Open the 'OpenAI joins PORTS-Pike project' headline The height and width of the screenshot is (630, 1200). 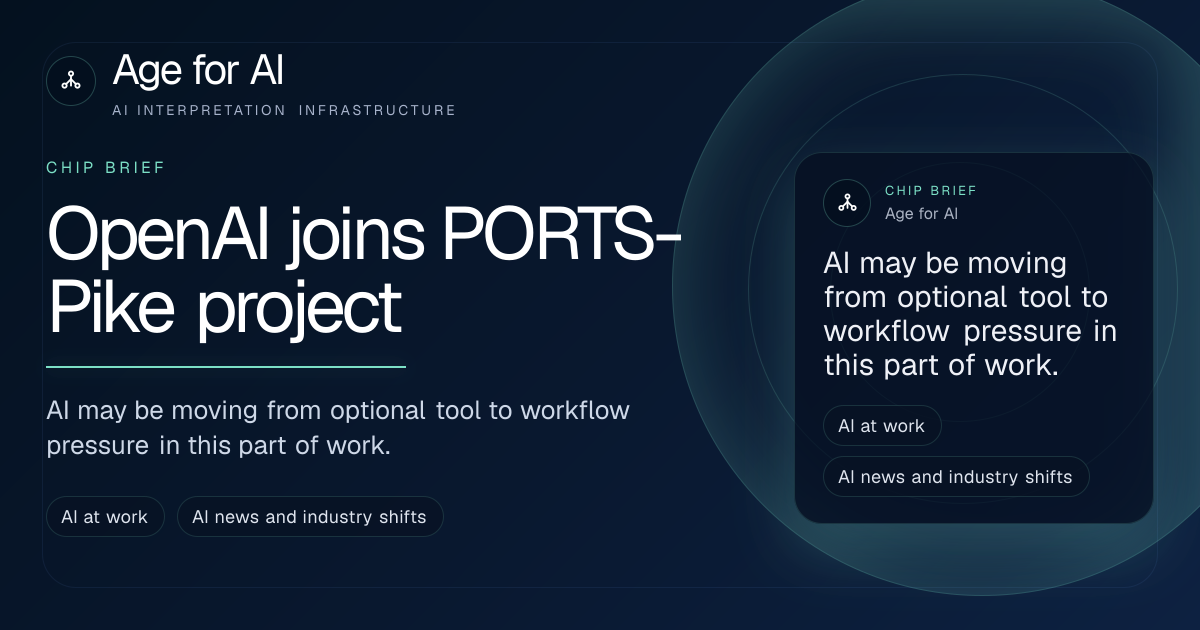pos(365,272)
